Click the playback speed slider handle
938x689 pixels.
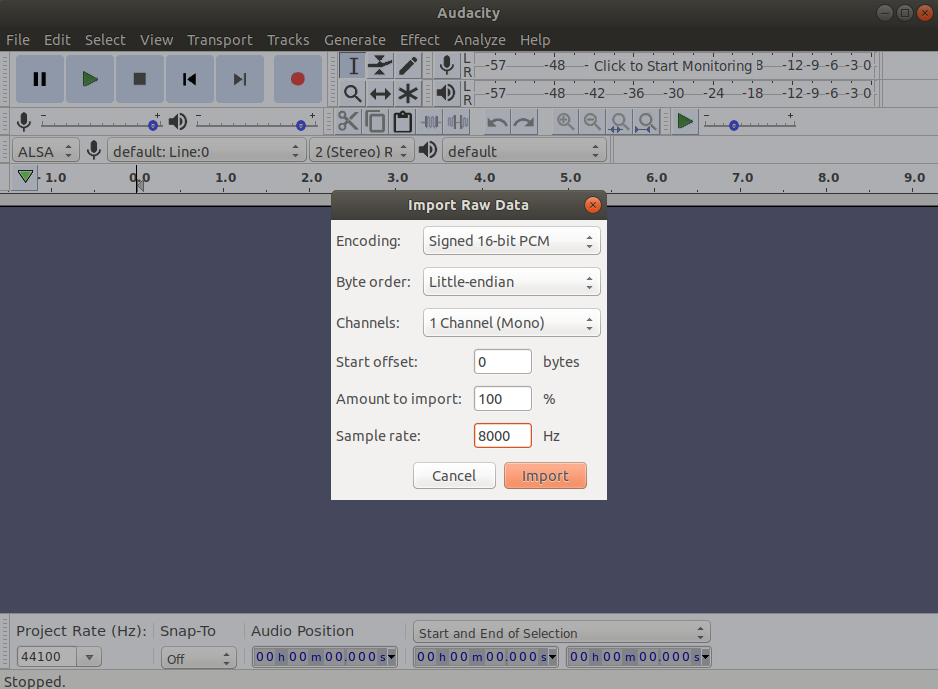733,125
